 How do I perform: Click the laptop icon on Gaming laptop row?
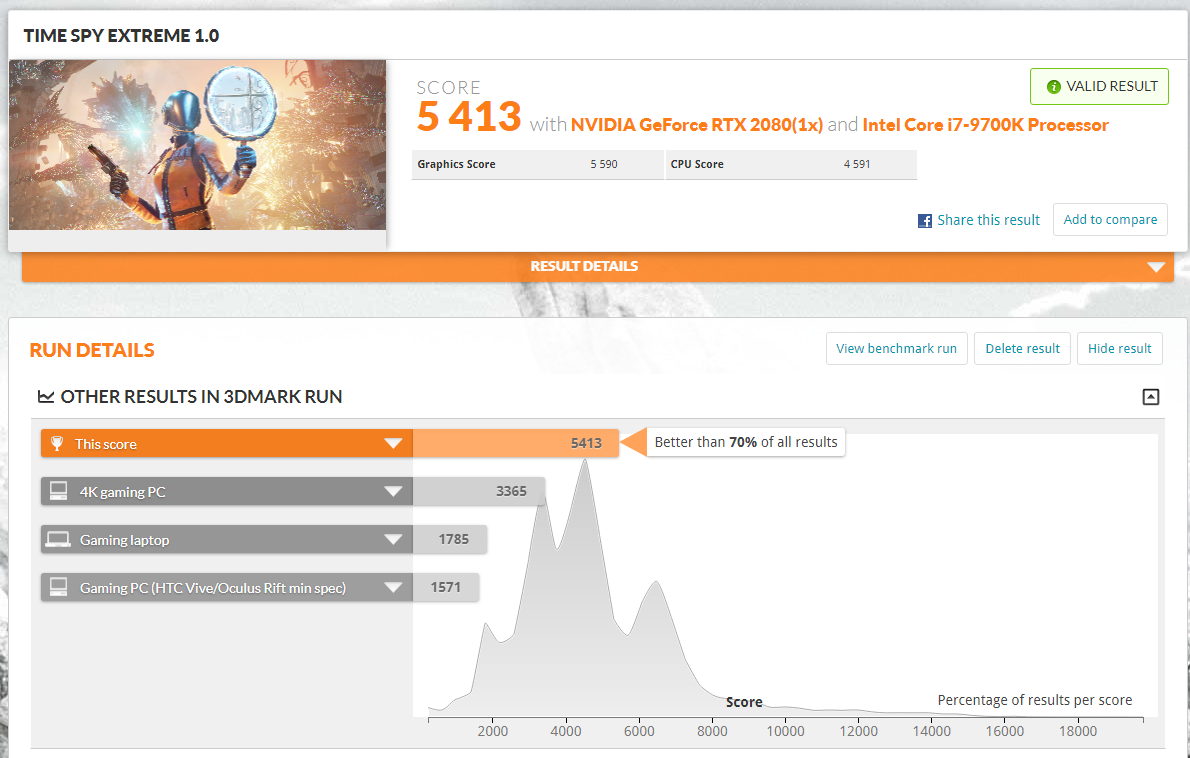click(58, 539)
